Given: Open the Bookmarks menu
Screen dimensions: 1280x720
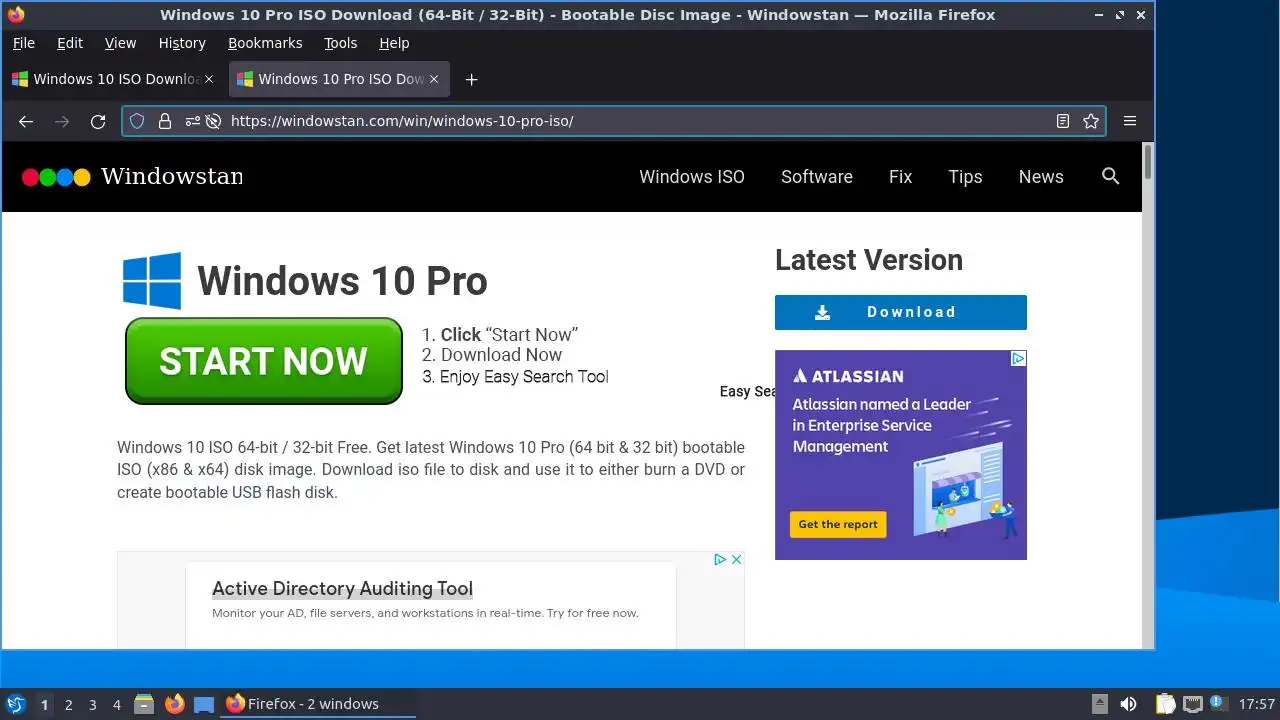Looking at the screenshot, I should [x=265, y=43].
